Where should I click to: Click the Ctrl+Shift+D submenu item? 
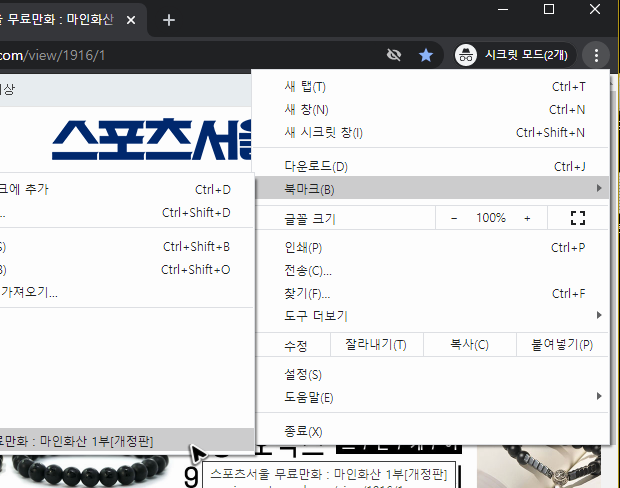click(x=127, y=213)
